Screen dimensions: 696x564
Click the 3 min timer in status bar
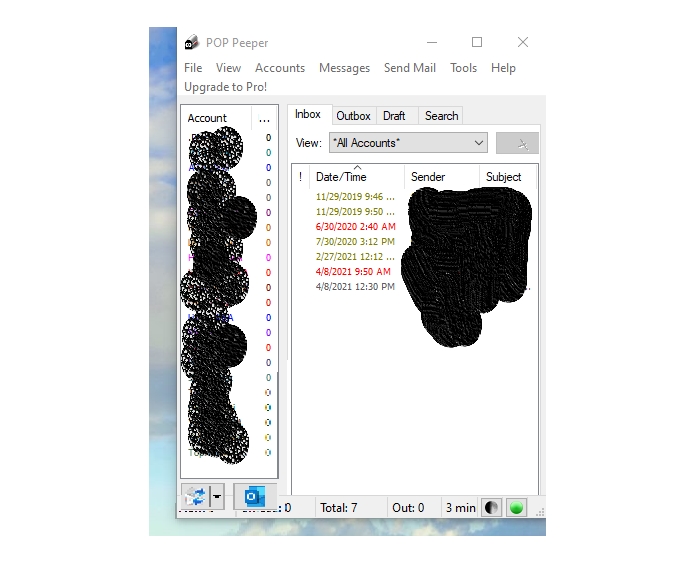pos(460,508)
